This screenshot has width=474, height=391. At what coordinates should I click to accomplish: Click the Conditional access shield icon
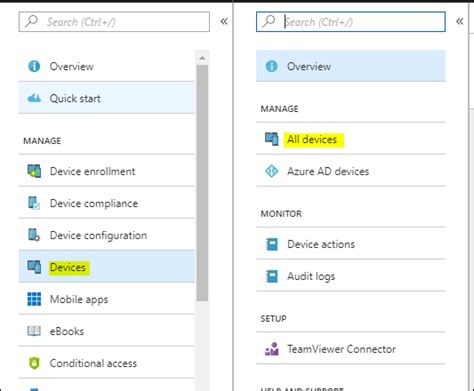point(34,363)
